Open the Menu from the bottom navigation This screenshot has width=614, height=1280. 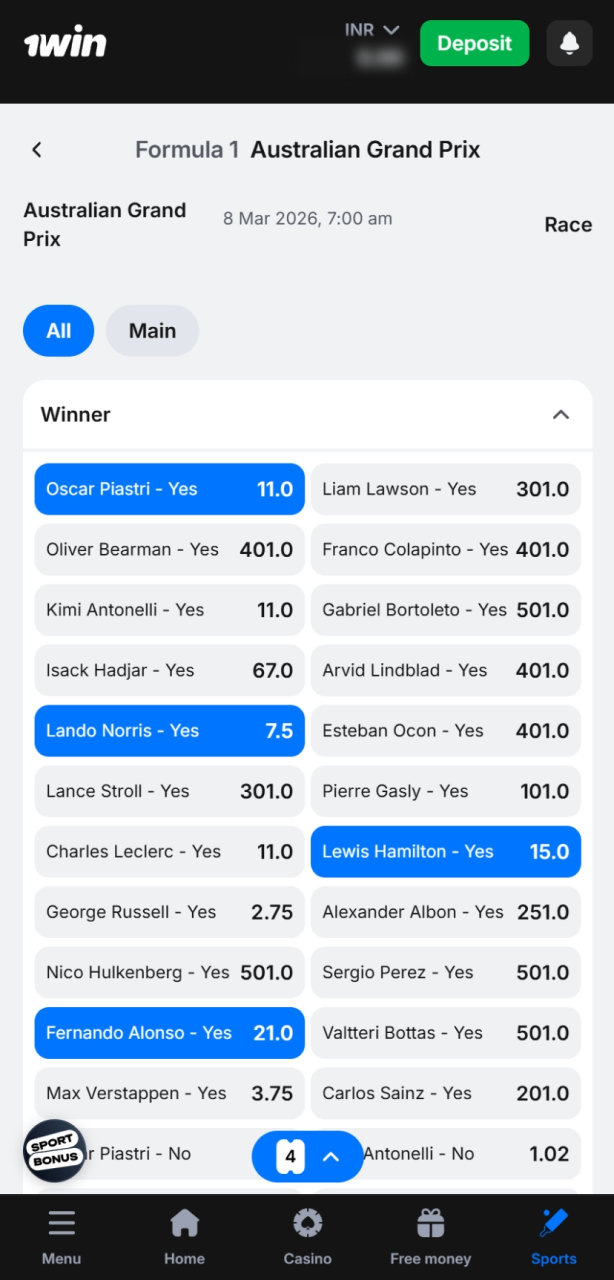click(x=61, y=1236)
